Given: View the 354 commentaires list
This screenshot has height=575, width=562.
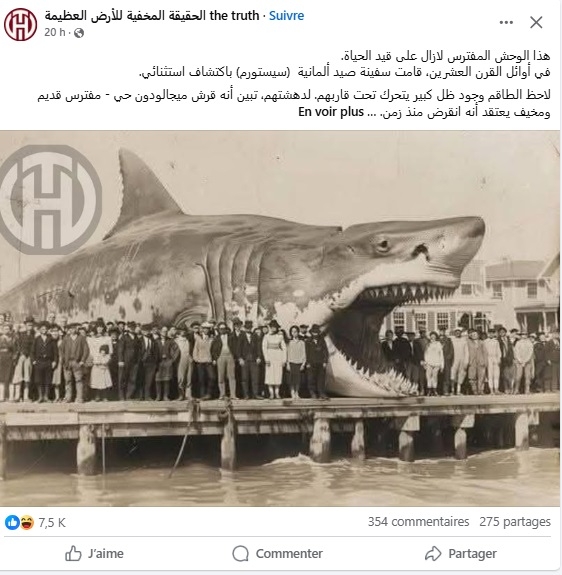Looking at the screenshot, I should pyautogui.click(x=418, y=521).
